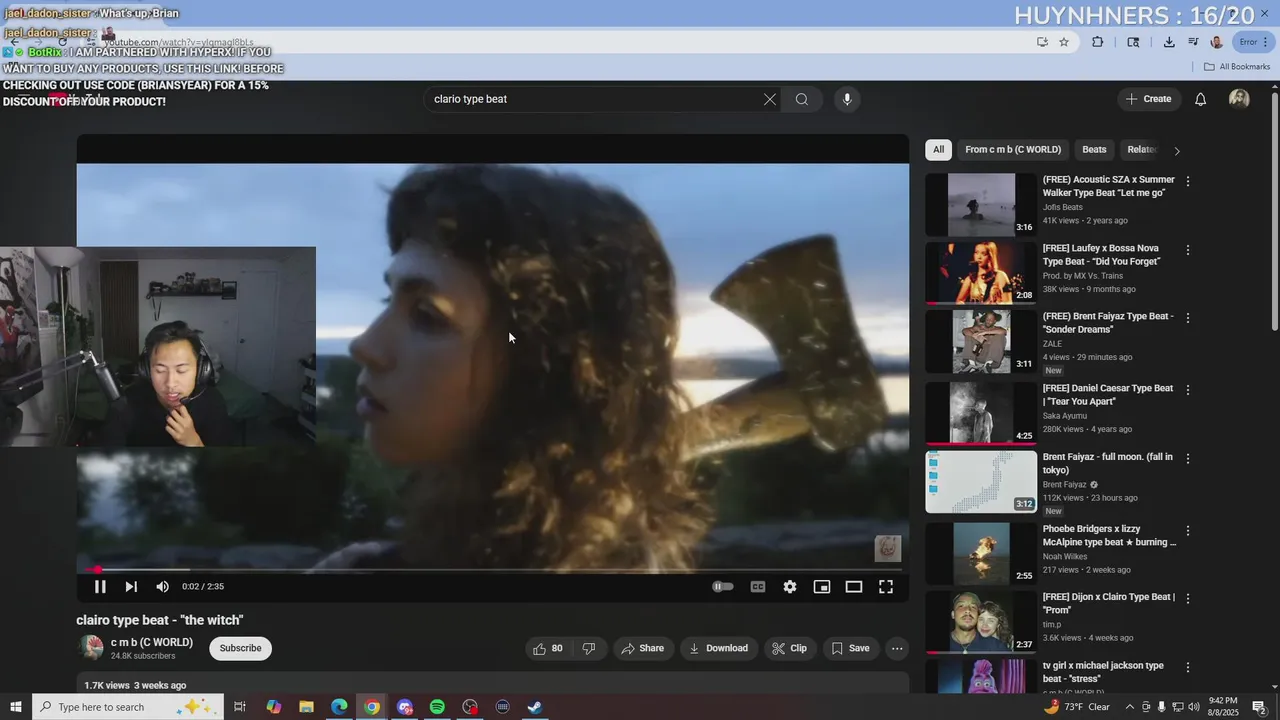This screenshot has height=720, width=1280.
Task: Open the Create menu
Action: tap(1148, 99)
